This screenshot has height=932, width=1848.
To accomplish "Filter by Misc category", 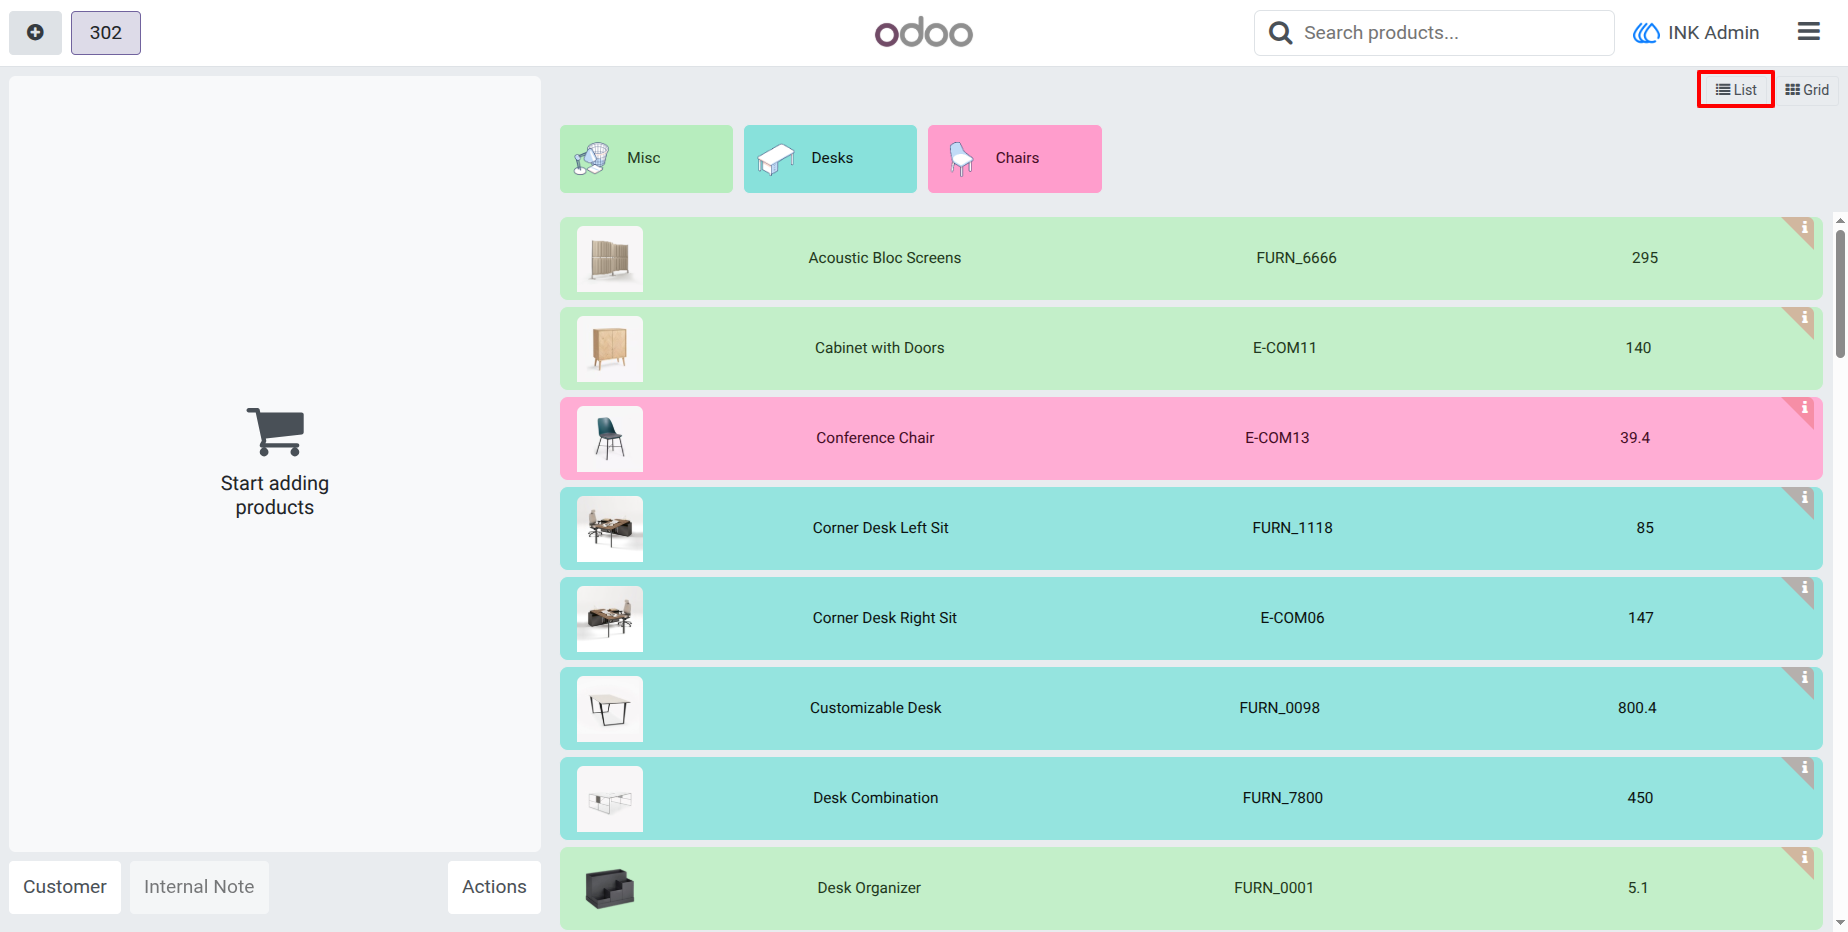I will 646,158.
